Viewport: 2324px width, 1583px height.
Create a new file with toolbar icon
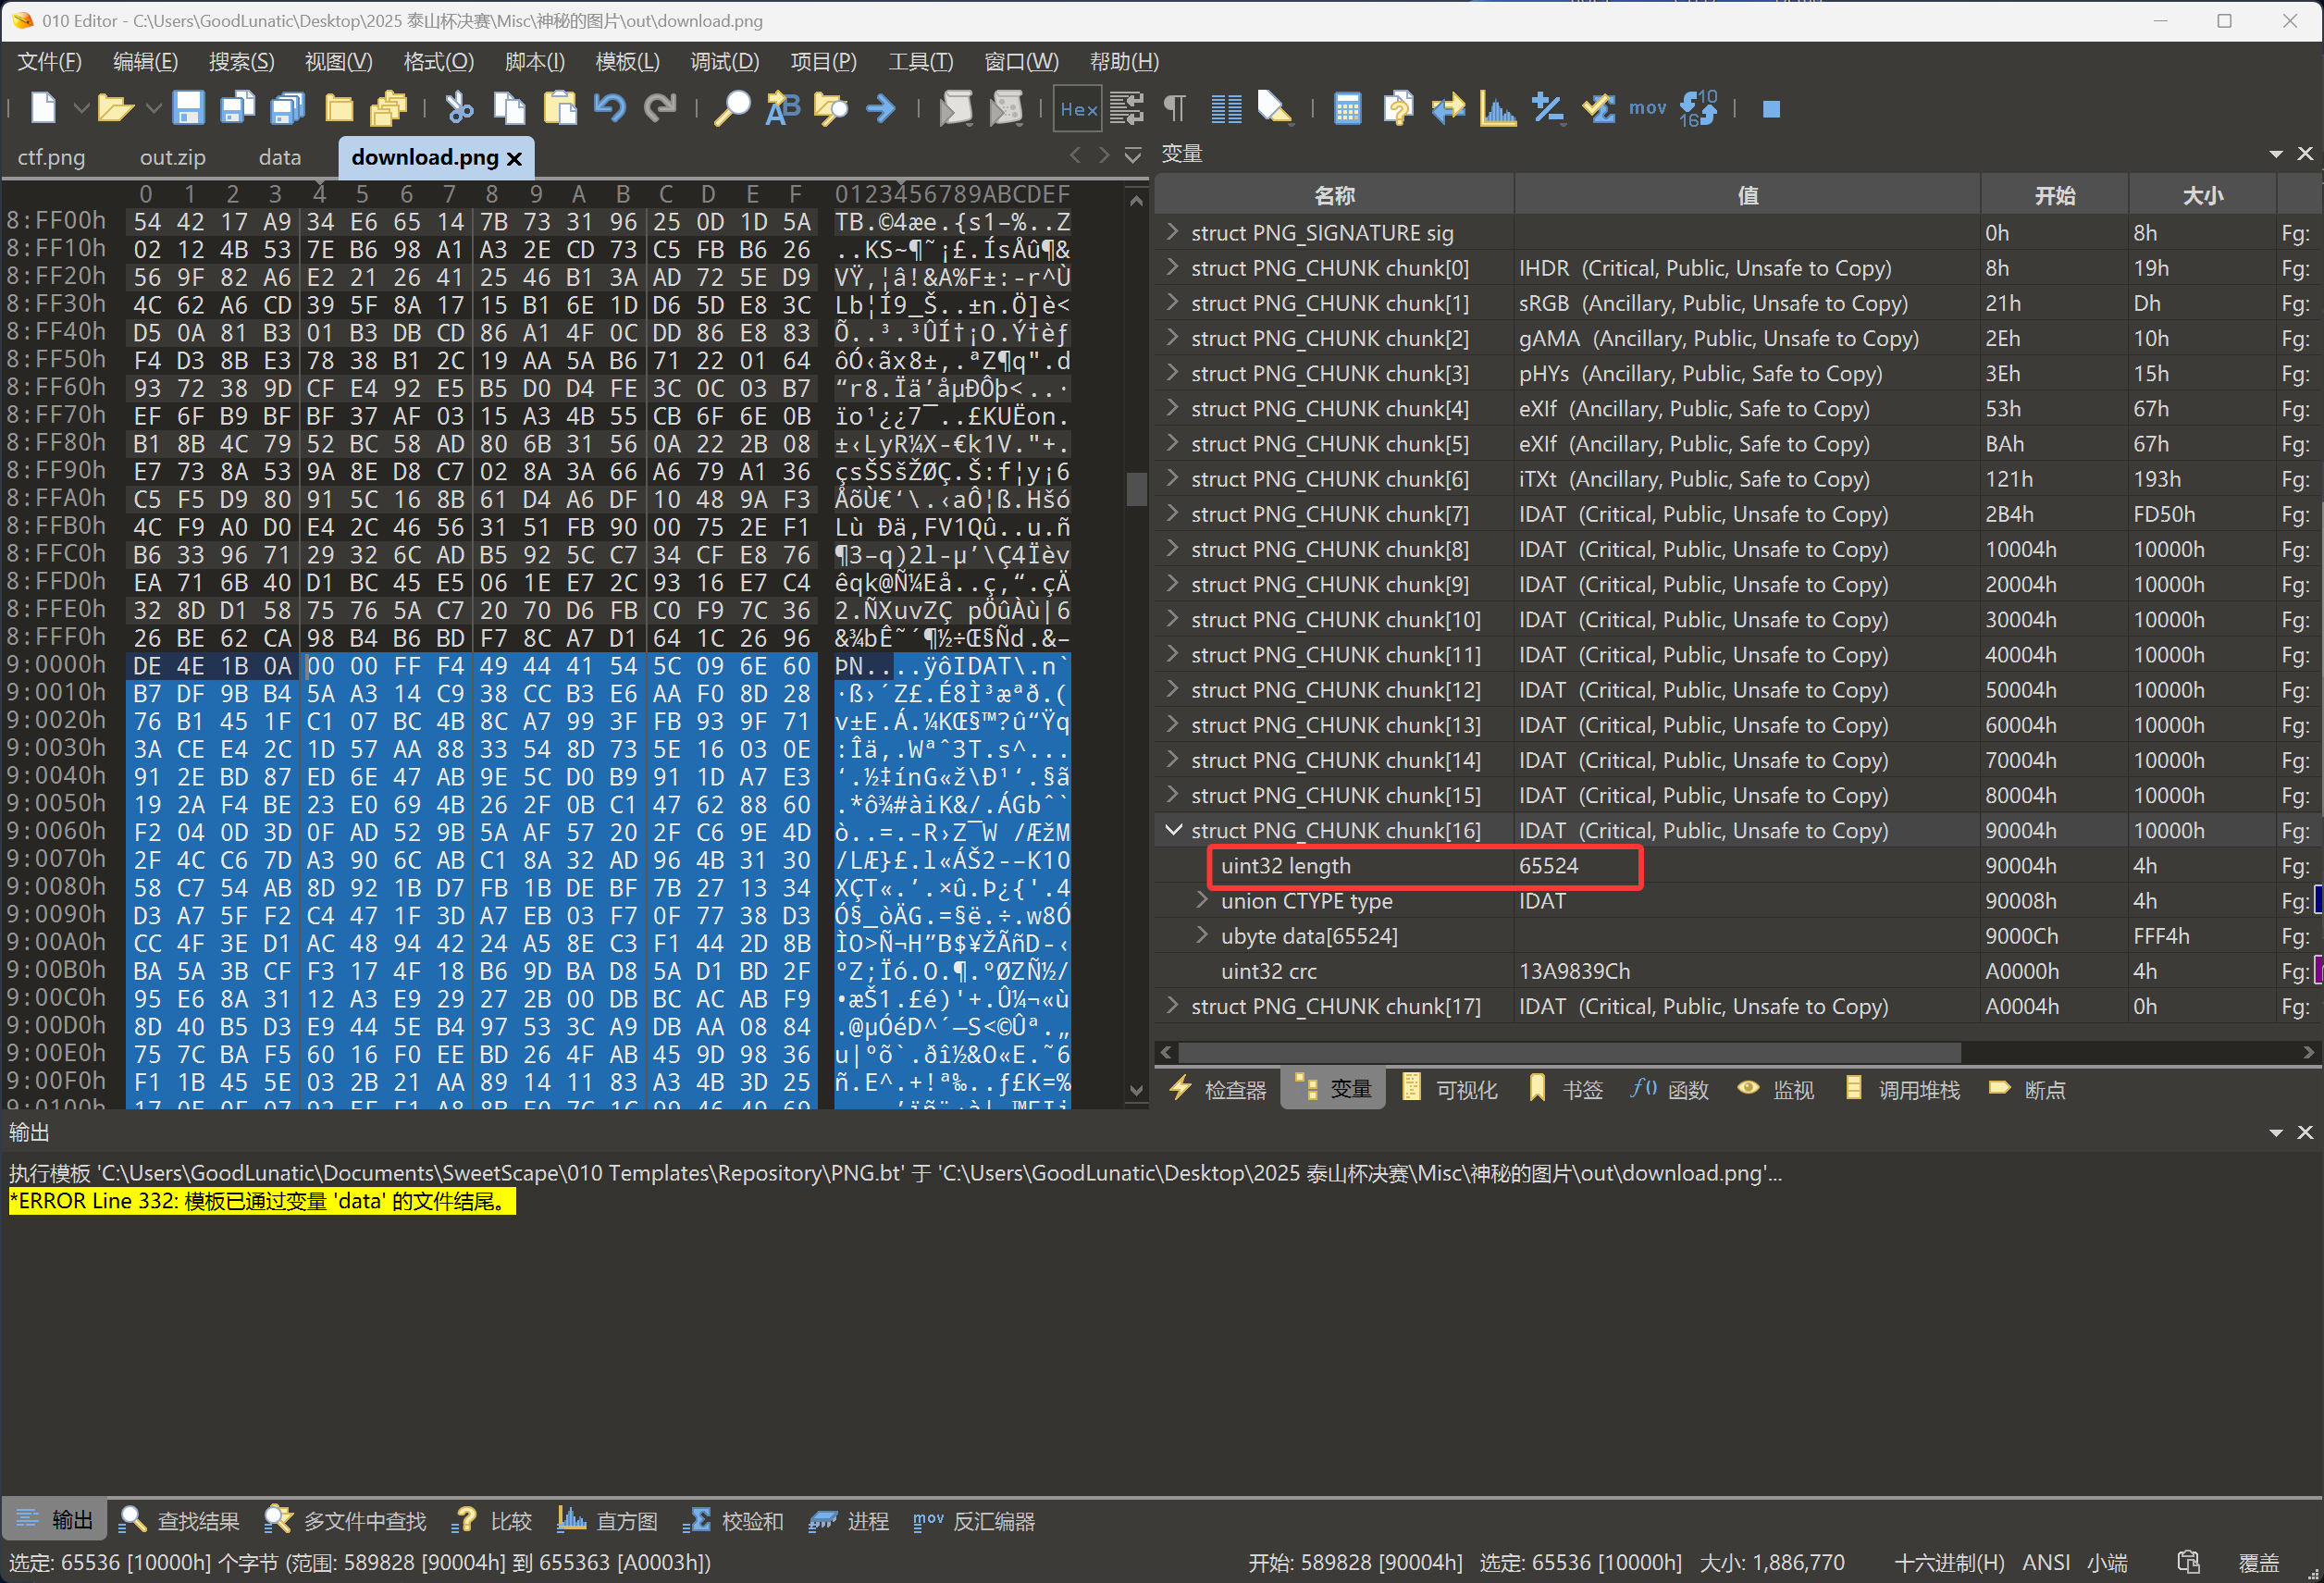point(43,107)
